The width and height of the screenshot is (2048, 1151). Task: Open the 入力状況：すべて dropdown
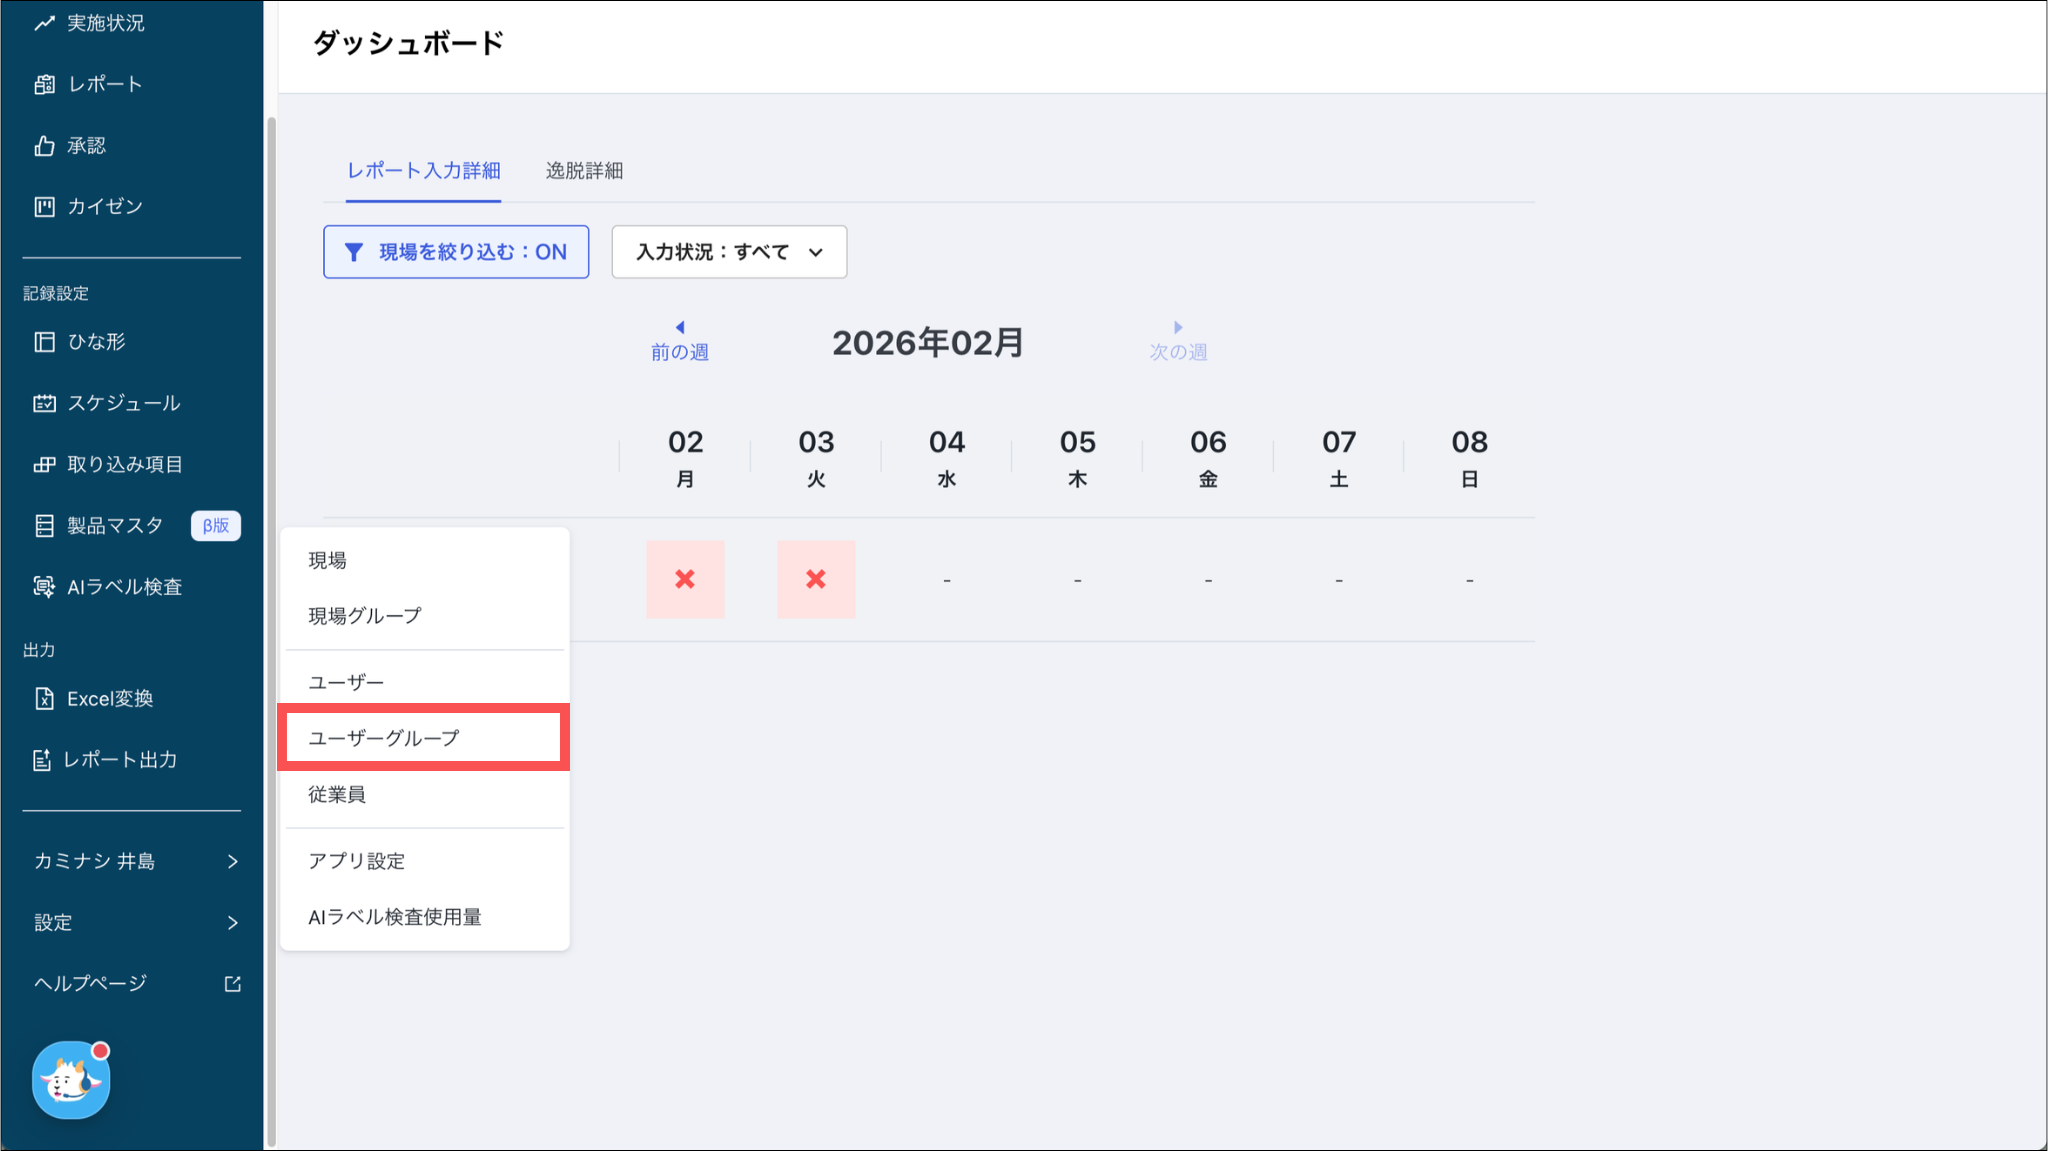729,252
